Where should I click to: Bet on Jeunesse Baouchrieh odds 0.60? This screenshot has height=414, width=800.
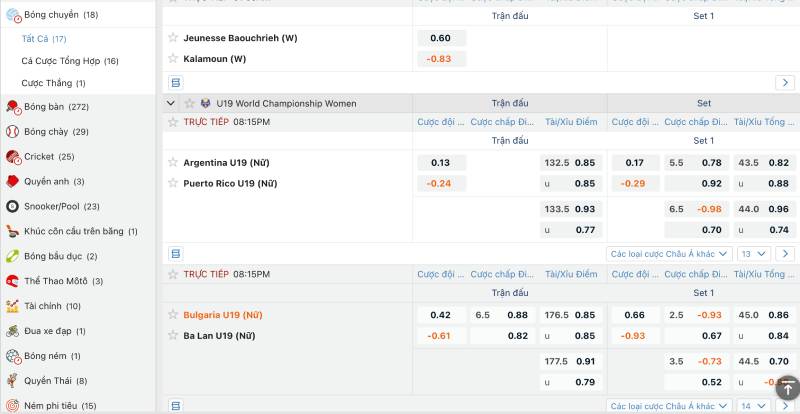point(440,38)
